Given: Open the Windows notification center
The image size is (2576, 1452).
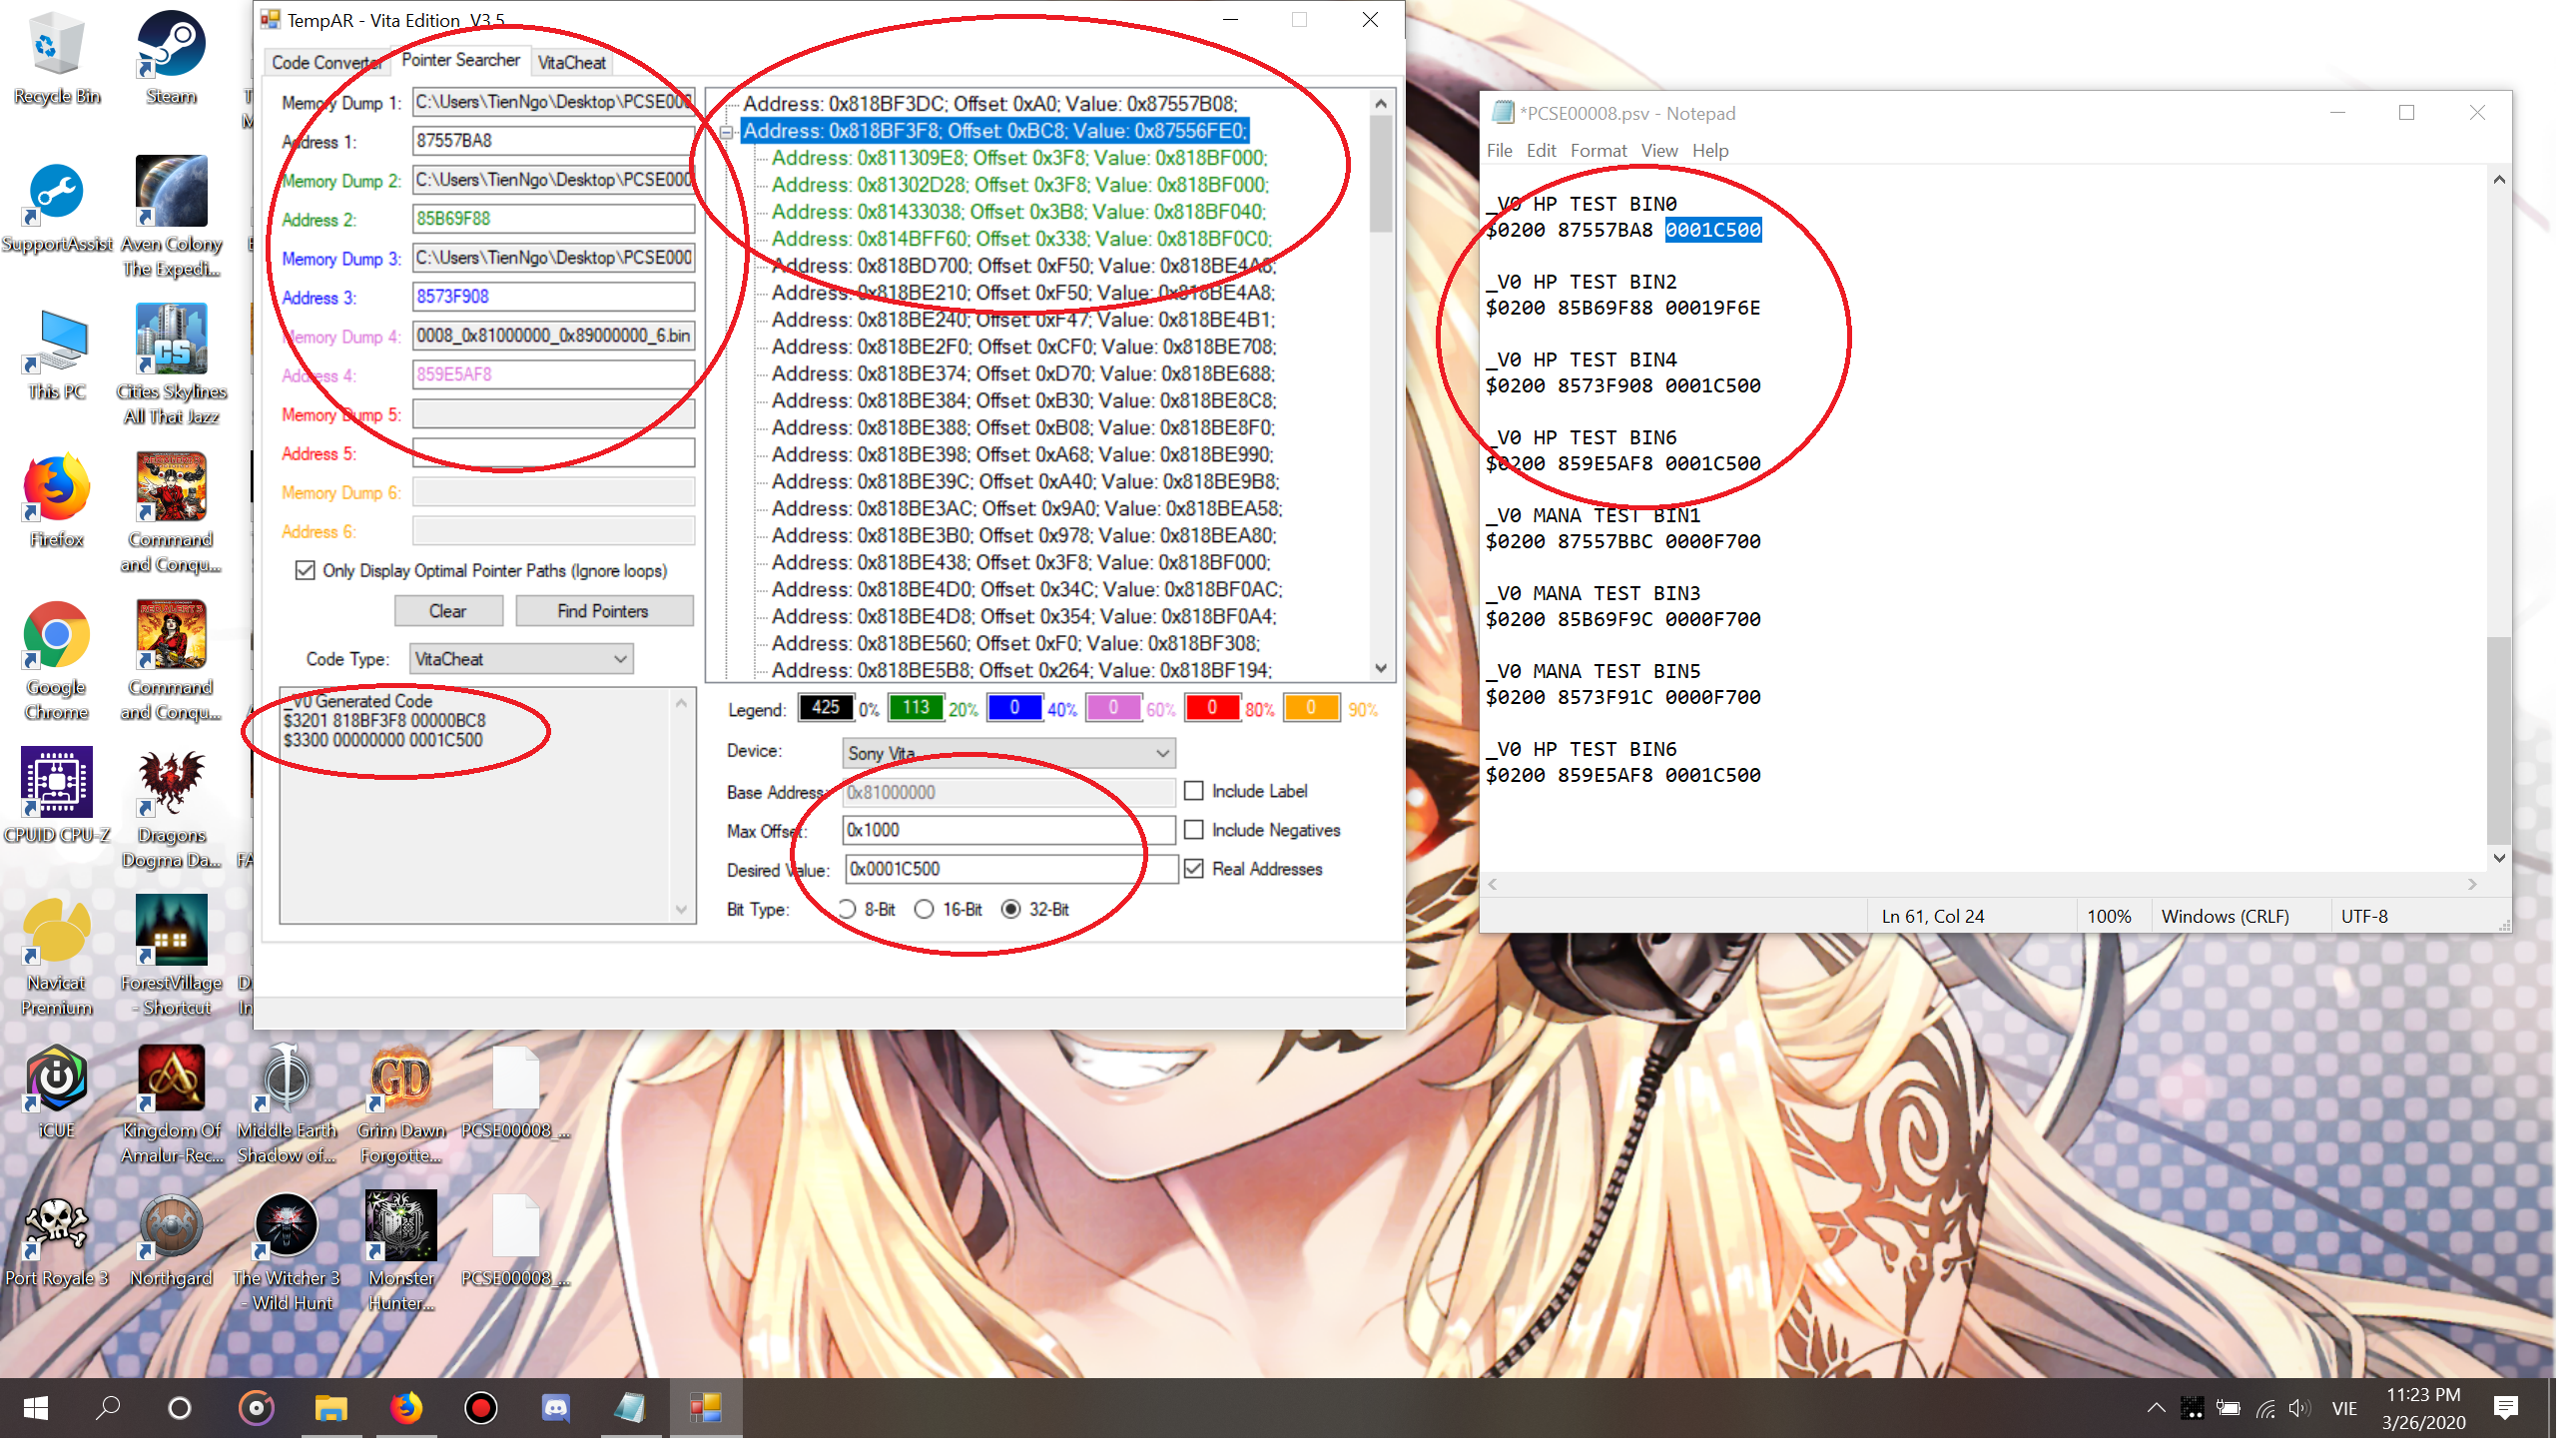Looking at the screenshot, I should point(2506,1409).
